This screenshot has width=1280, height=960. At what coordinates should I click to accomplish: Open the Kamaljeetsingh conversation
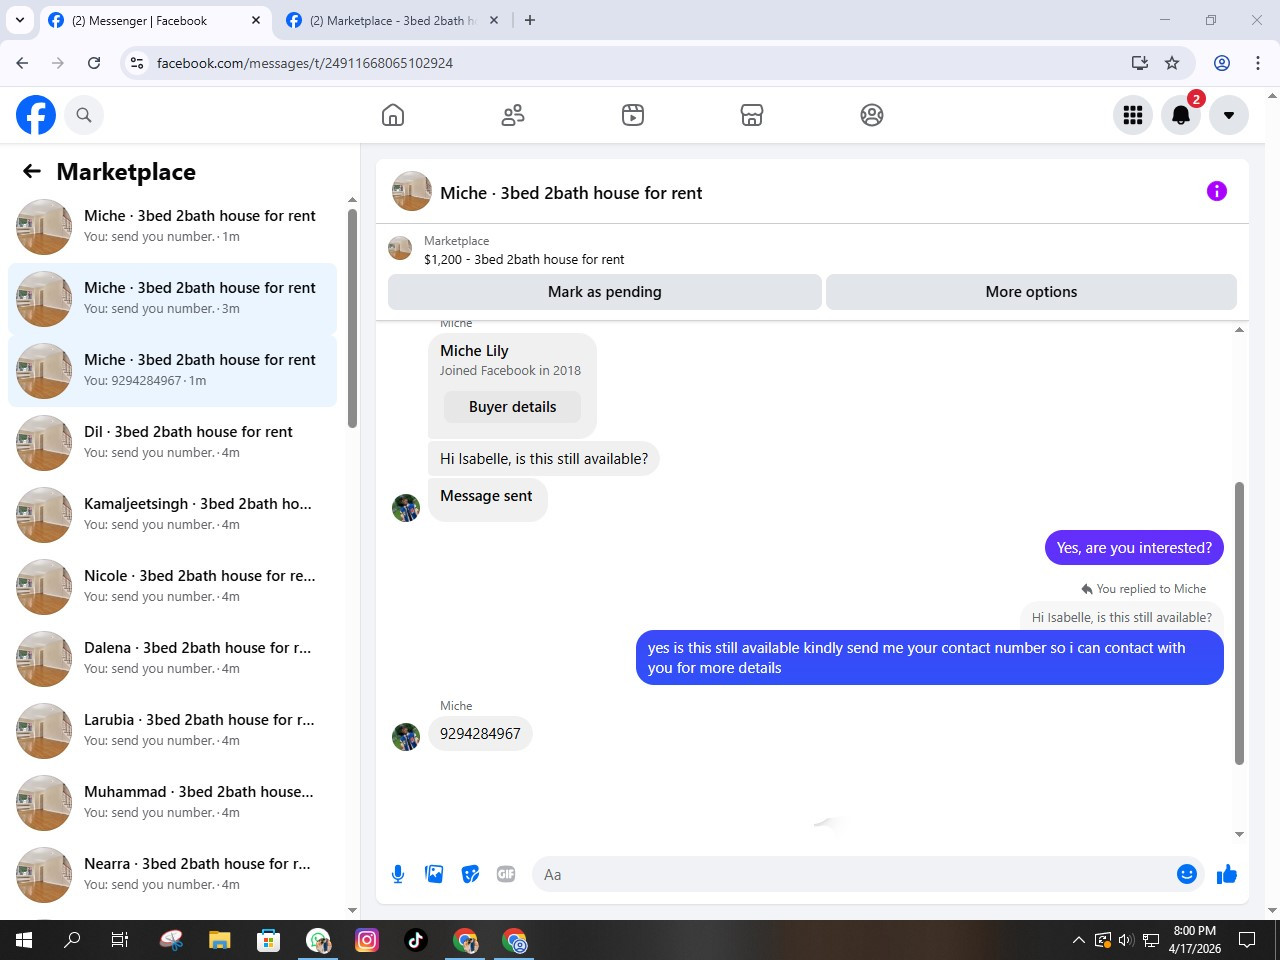172,515
